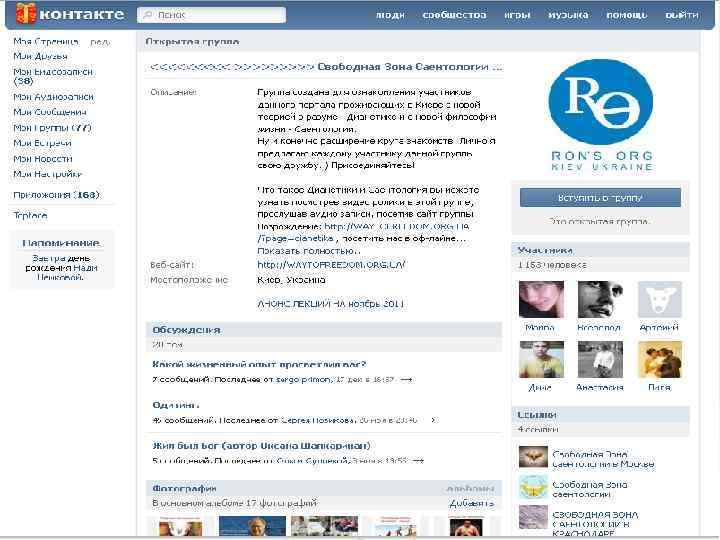
Task: Open the fifth photo thumbnail in Фотографии
Action: 466,527
